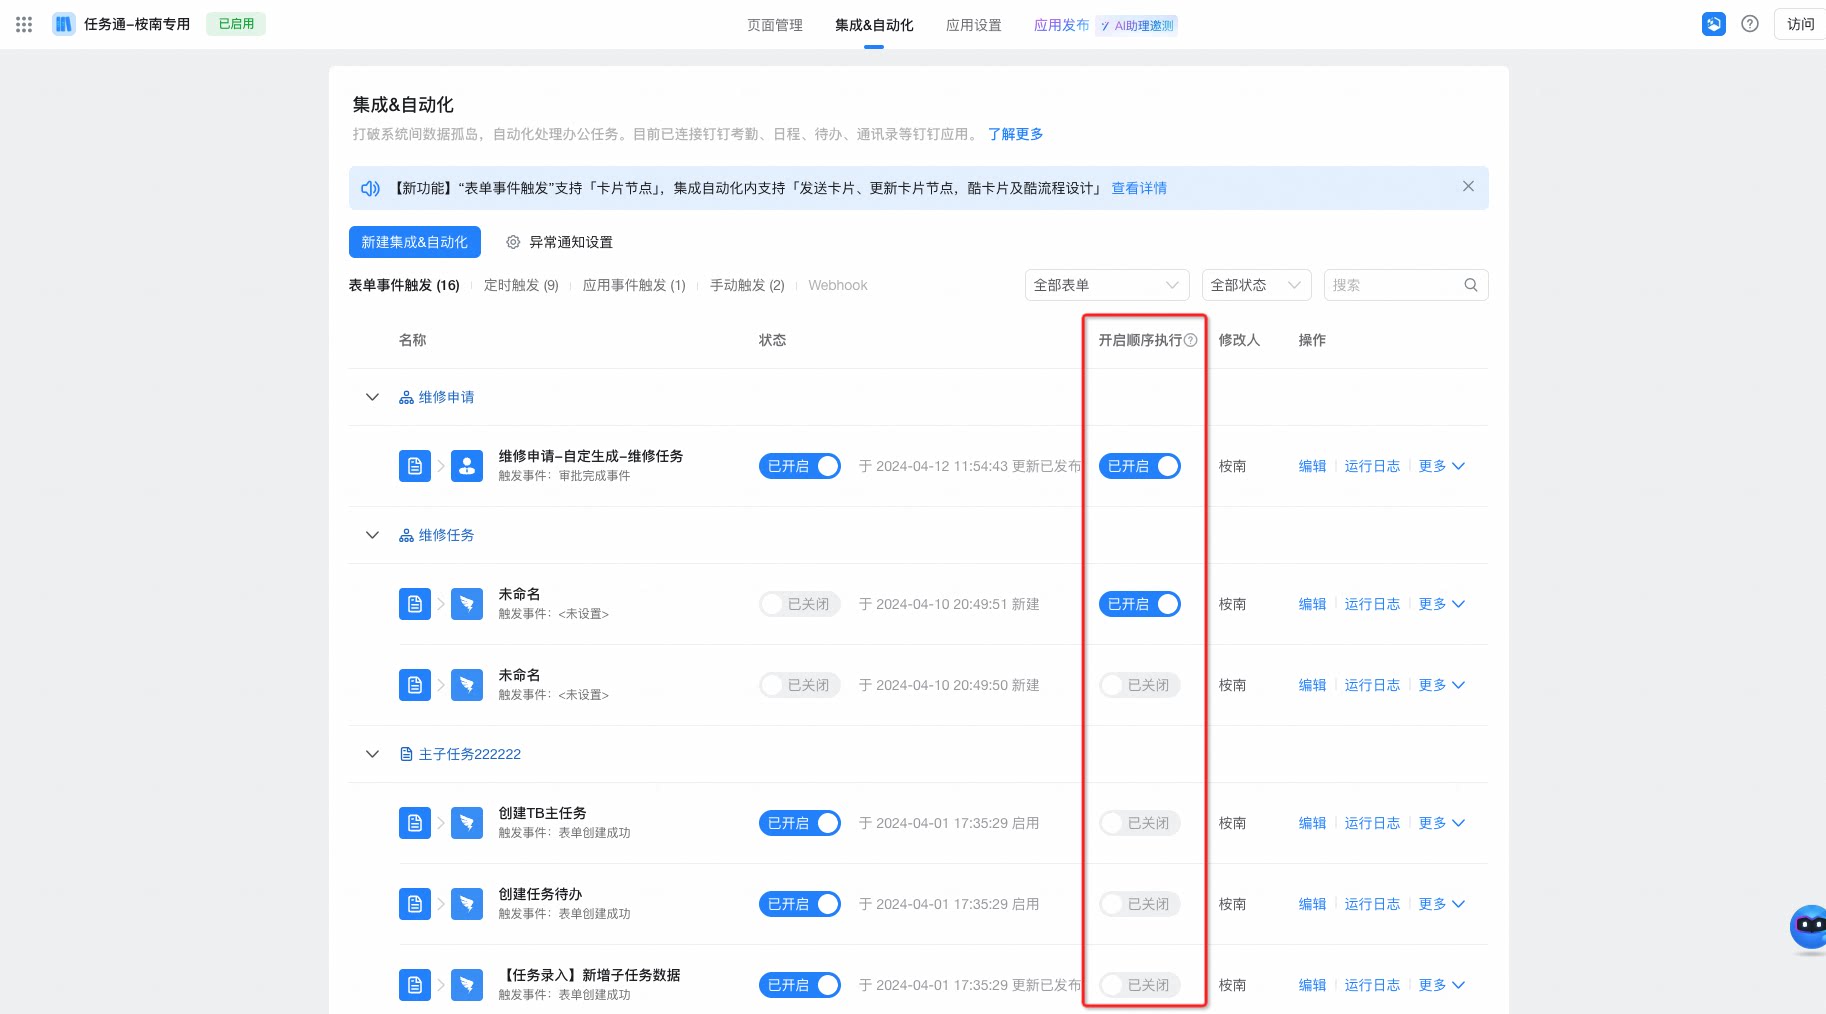Open 了解更多 link

click(x=1015, y=134)
